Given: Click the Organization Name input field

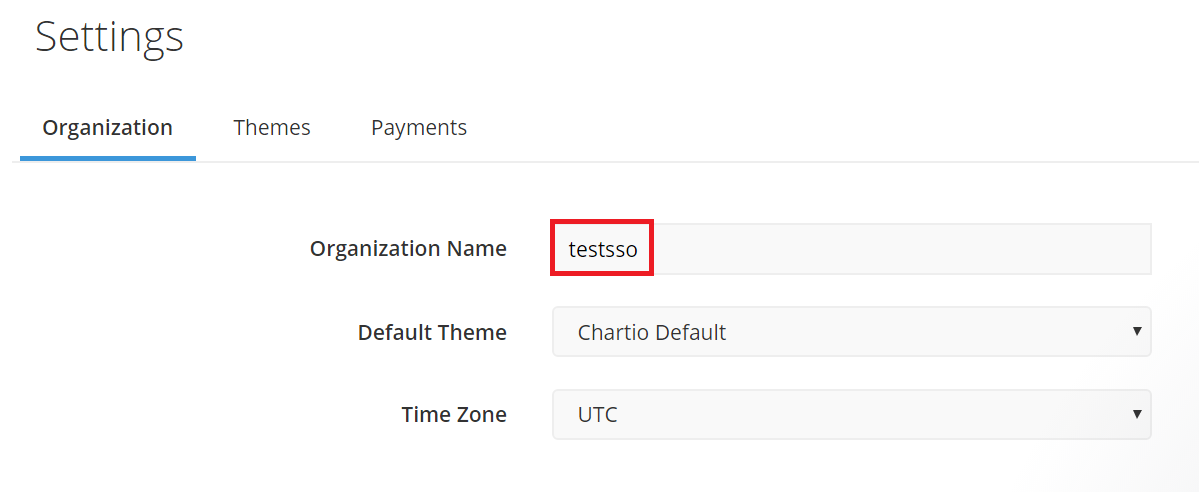Looking at the screenshot, I should pyautogui.click(x=850, y=249).
